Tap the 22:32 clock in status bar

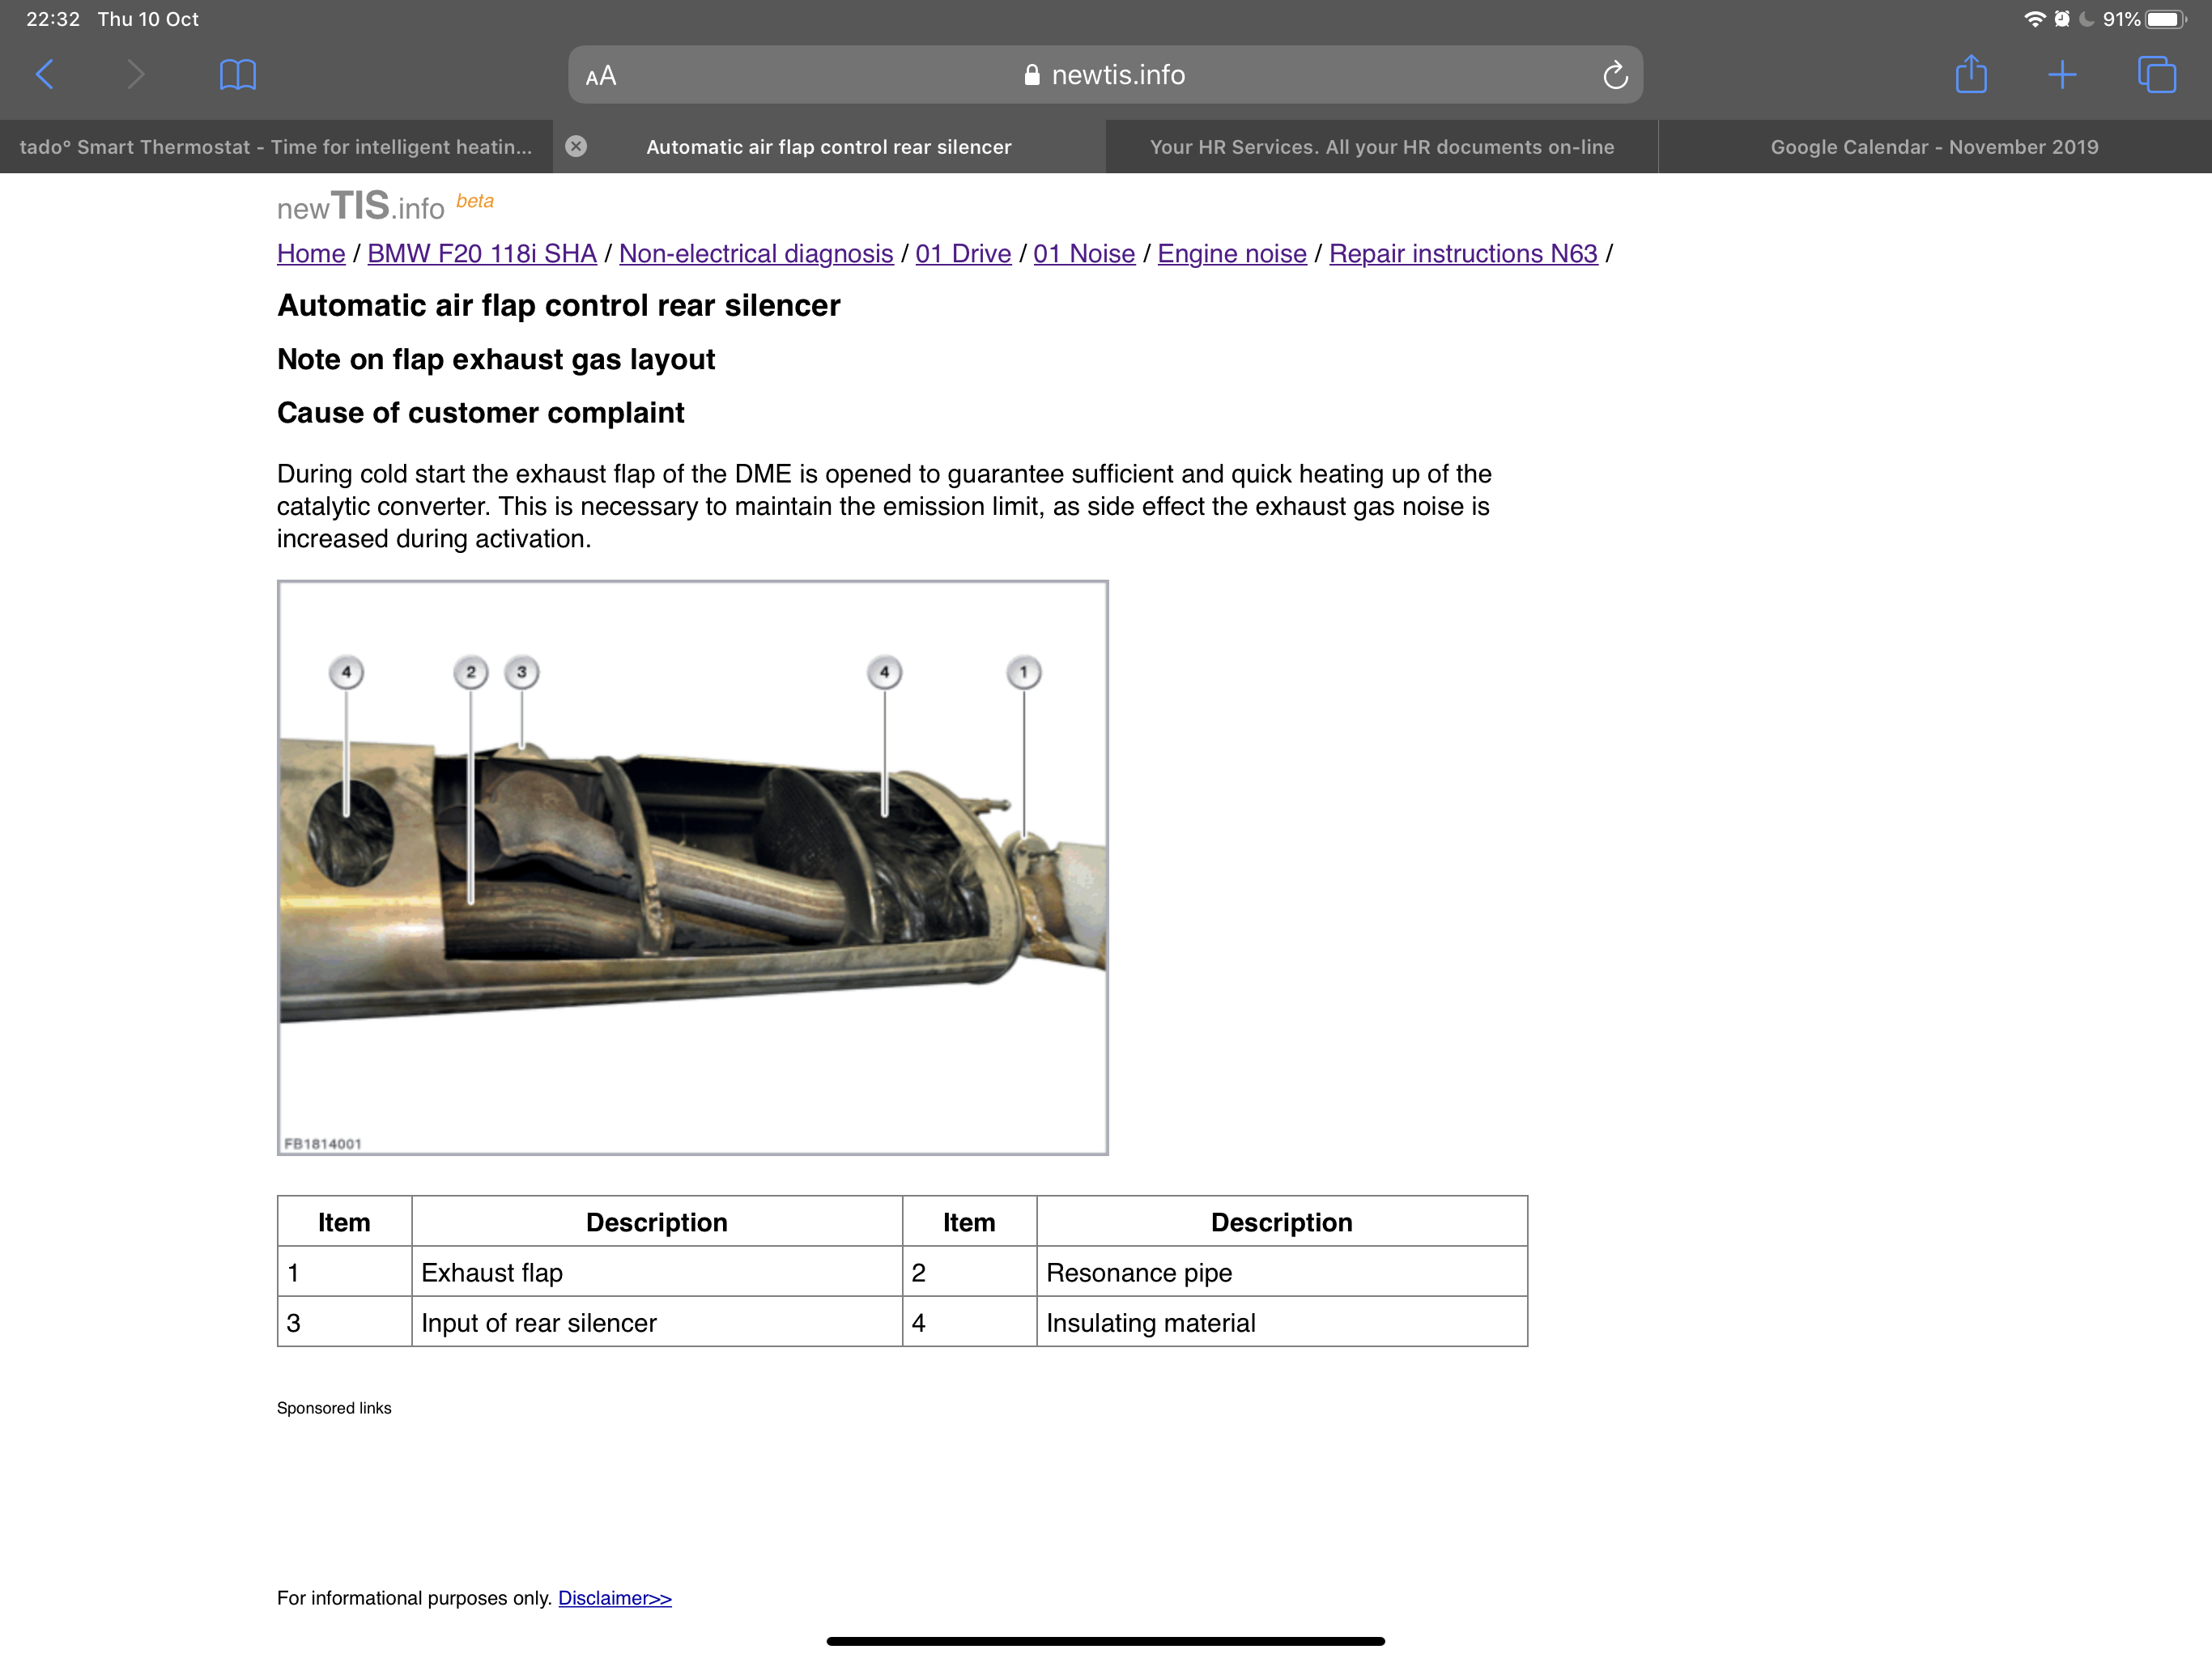tap(53, 19)
